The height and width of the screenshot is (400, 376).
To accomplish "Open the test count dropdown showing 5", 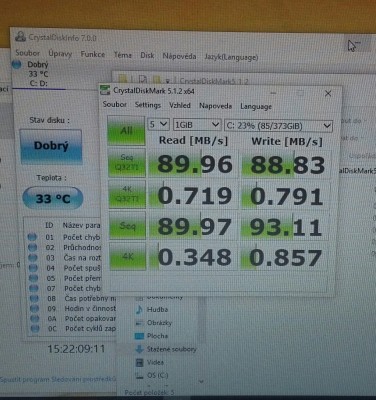I will pos(159,125).
